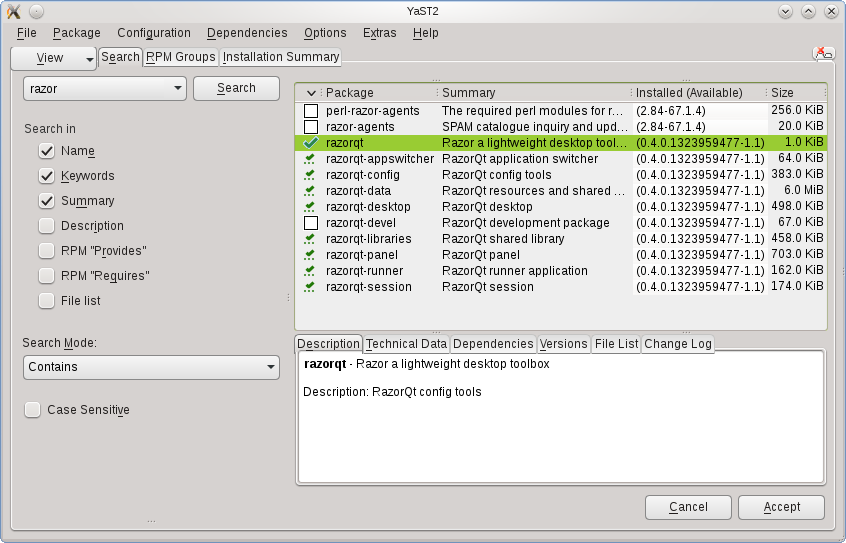
Task: Click the "SPAM catalogue inquiry" summary cell
Action: tap(534, 127)
